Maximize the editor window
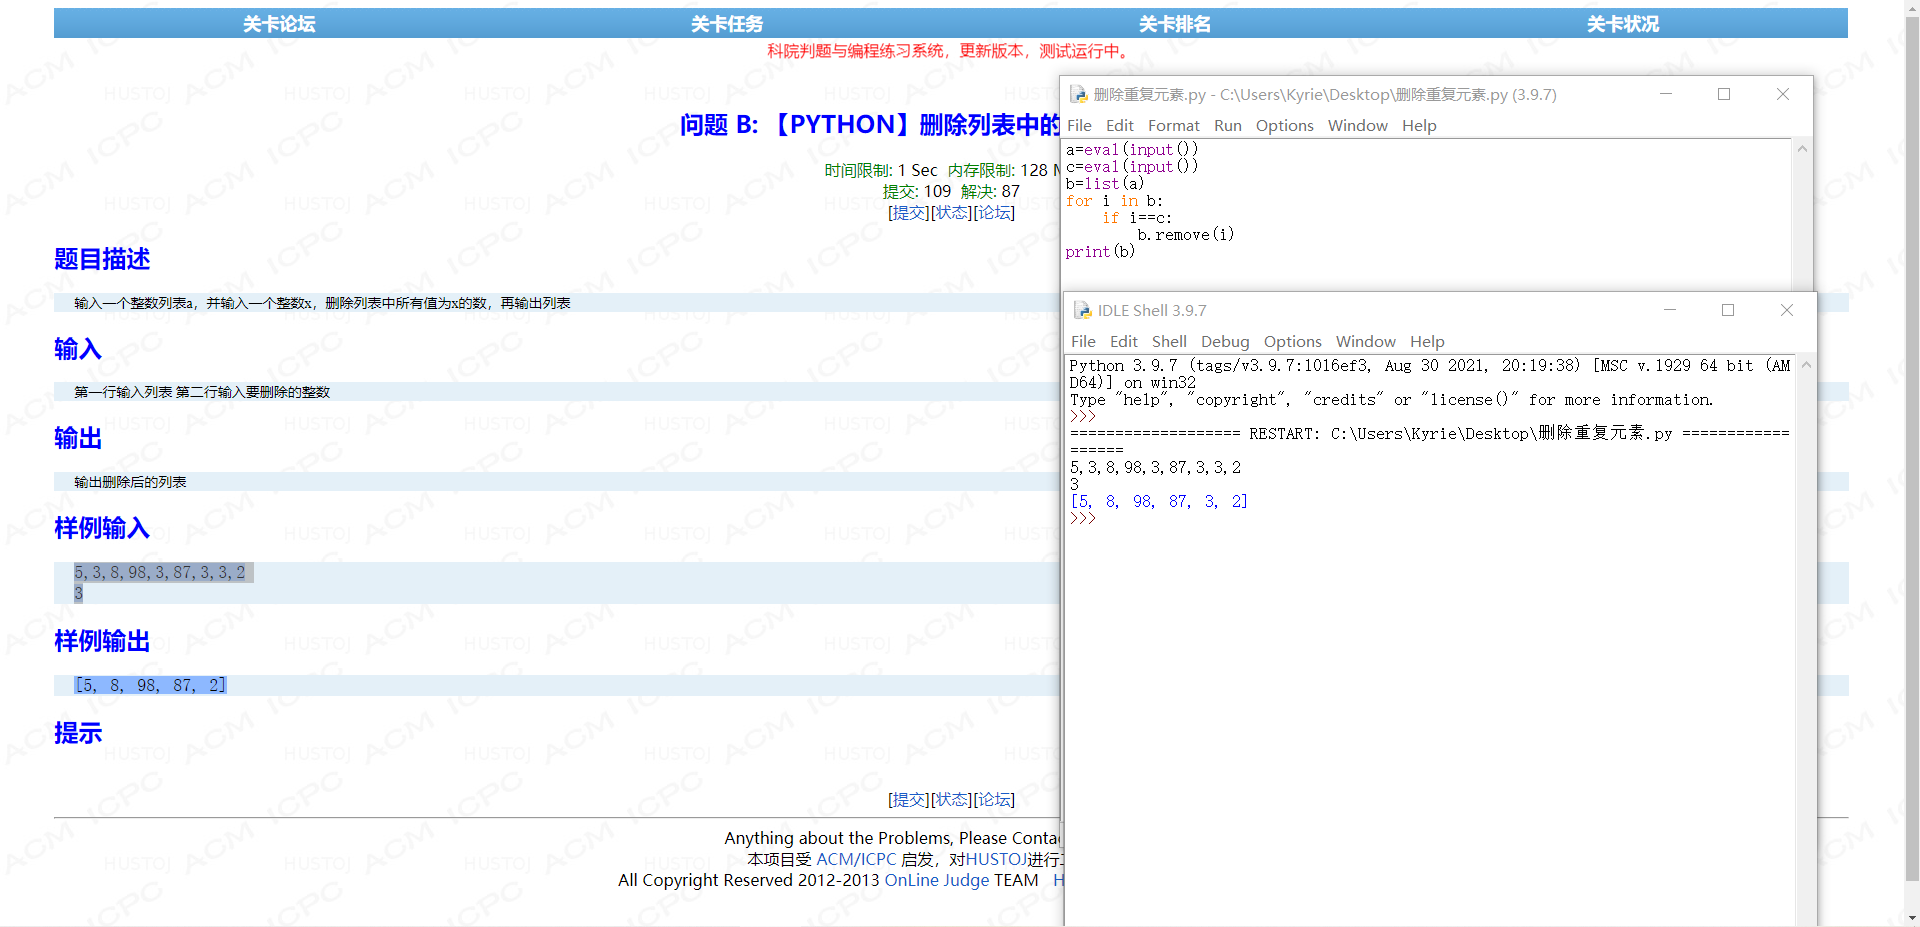 (x=1724, y=94)
